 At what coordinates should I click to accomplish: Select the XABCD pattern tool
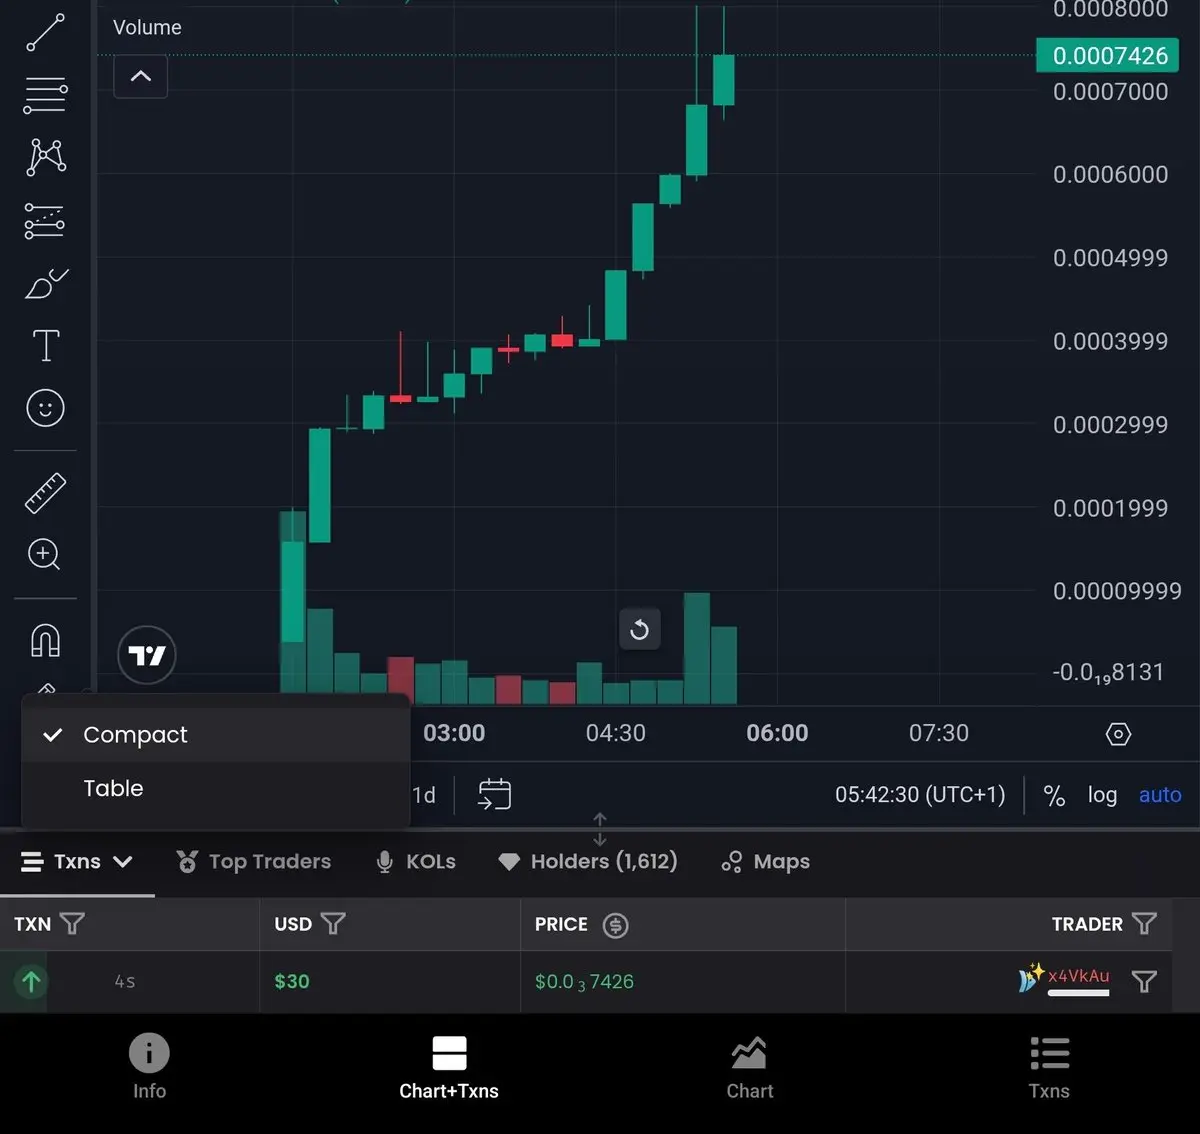coord(46,157)
